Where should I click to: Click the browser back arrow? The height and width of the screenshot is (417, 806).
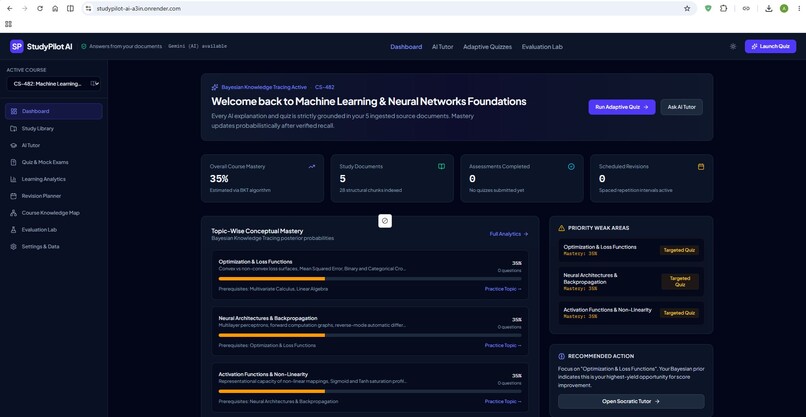[x=9, y=9]
